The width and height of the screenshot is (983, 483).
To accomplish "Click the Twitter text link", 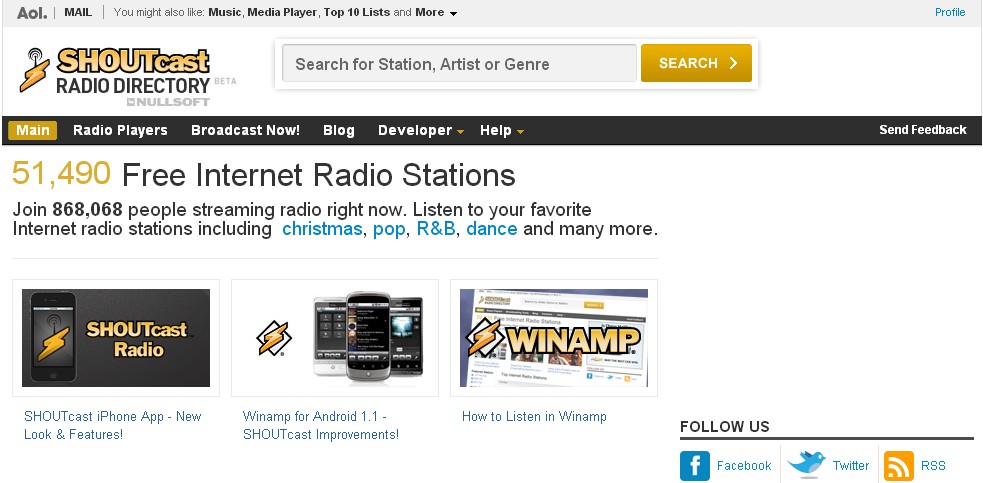I will coord(851,465).
